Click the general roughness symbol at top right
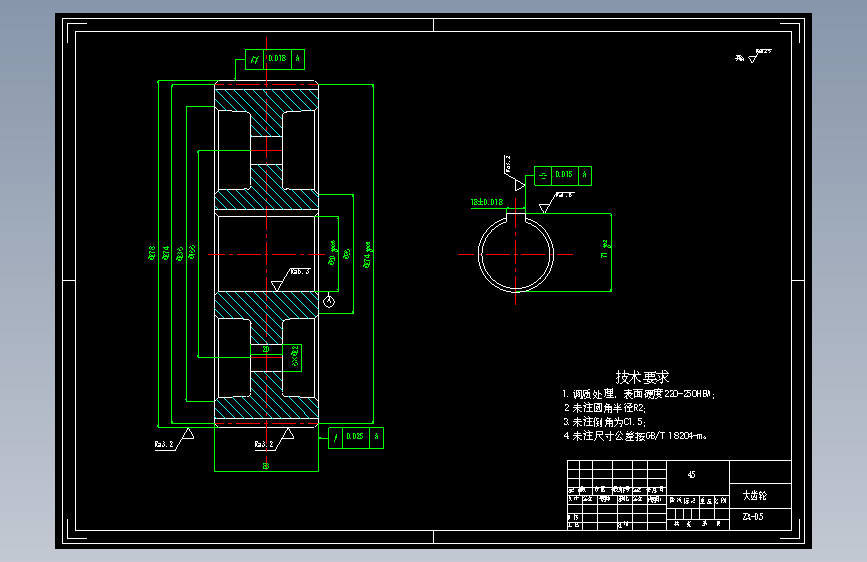Image resolution: width=867 pixels, height=562 pixels. tap(753, 56)
